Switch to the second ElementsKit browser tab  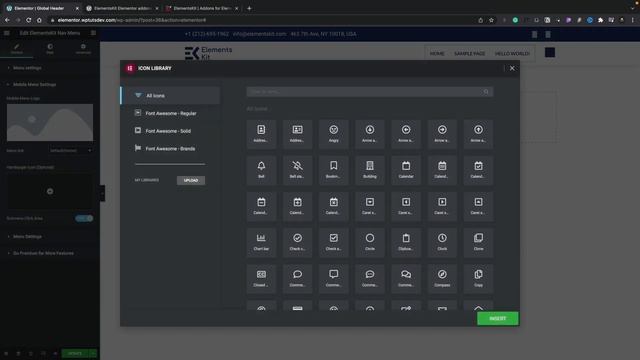tap(123, 8)
